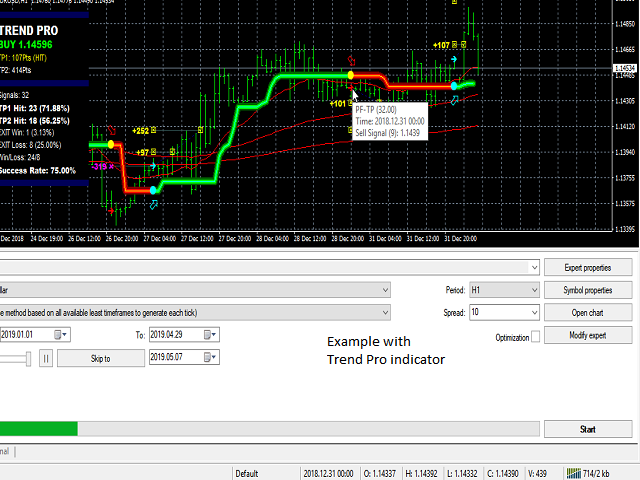
Task: Open Expert properties
Action: coord(588,268)
